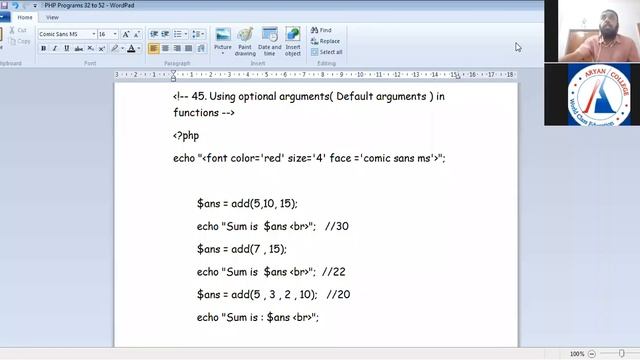640x360 pixels.
Task: Click the Decrease indent icon
Action: tap(154, 34)
